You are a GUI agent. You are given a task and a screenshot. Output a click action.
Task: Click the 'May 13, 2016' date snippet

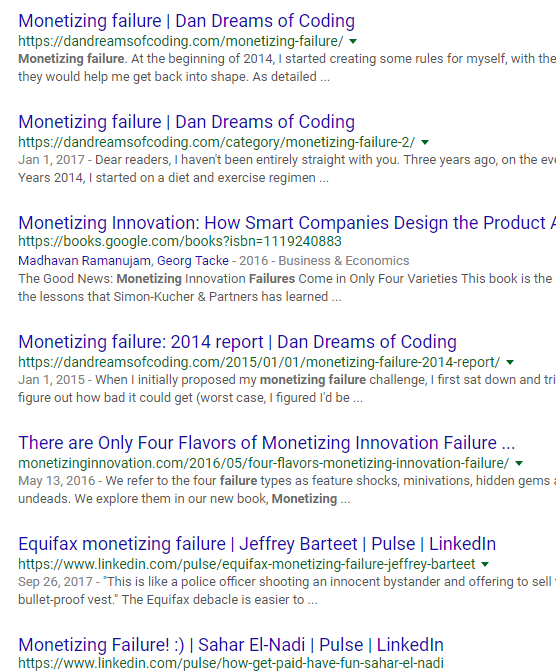pyautogui.click(x=56, y=481)
